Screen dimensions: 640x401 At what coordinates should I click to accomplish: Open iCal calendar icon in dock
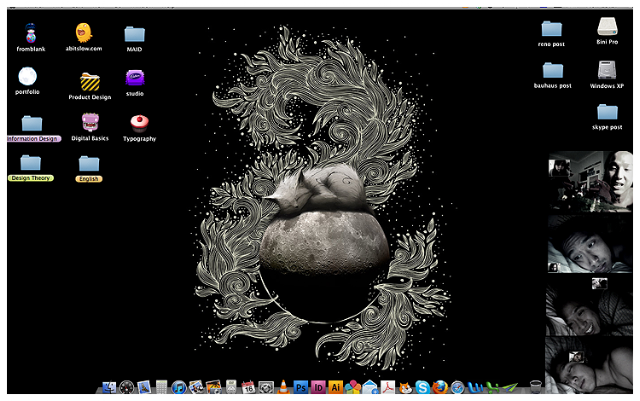(x=248, y=387)
